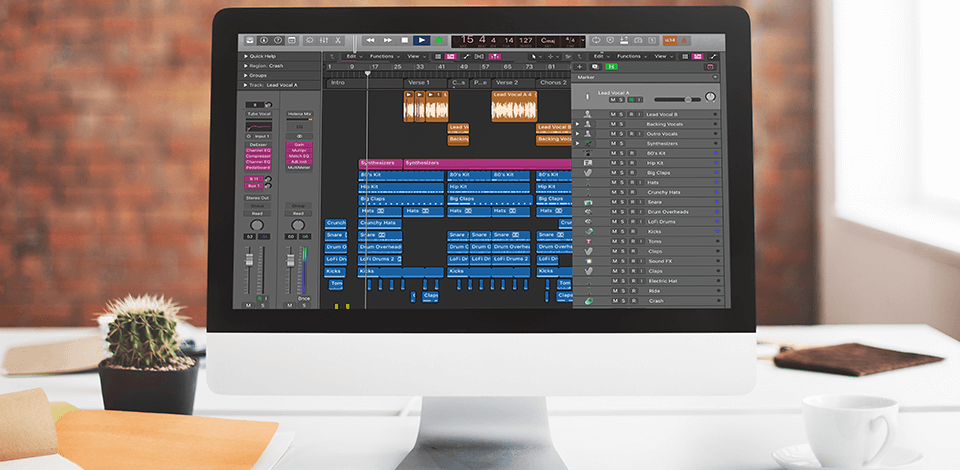Expand the Backing Vocals track stack
This screenshot has width=960, height=470.
point(577,124)
